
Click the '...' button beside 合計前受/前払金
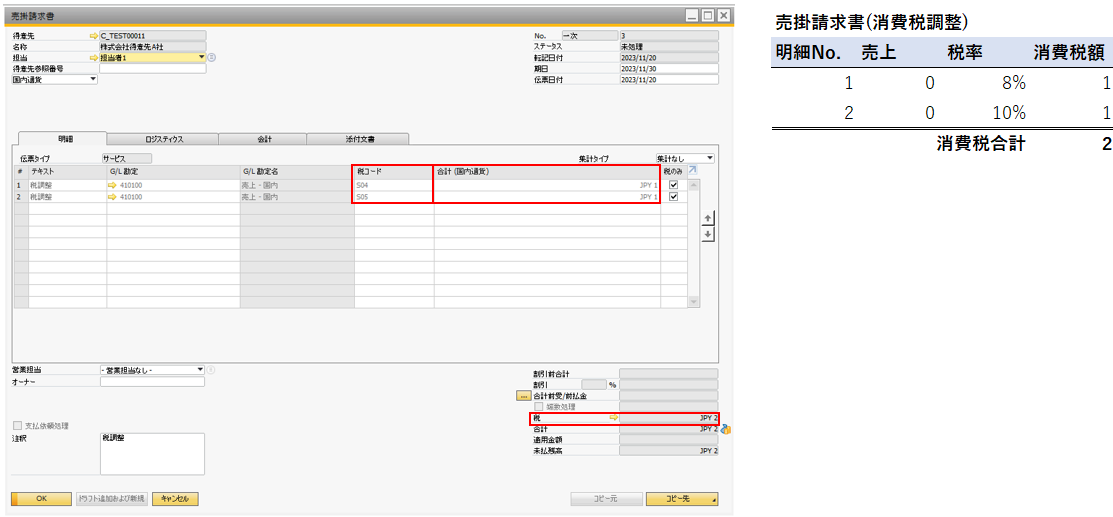[524, 396]
